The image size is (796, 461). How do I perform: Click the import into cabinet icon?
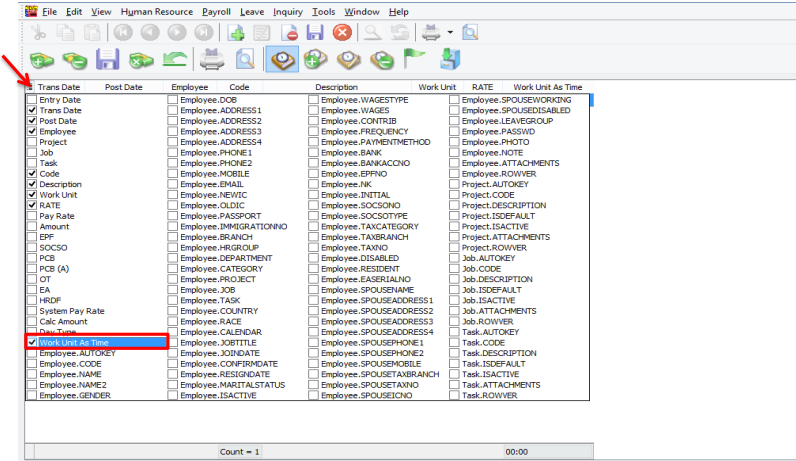[450, 59]
